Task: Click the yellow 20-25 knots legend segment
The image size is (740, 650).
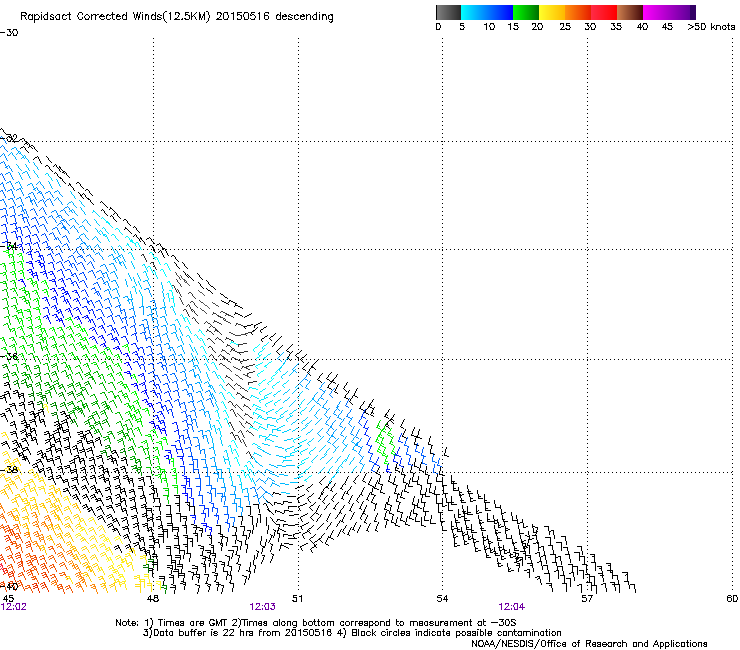Action: [x=552, y=12]
